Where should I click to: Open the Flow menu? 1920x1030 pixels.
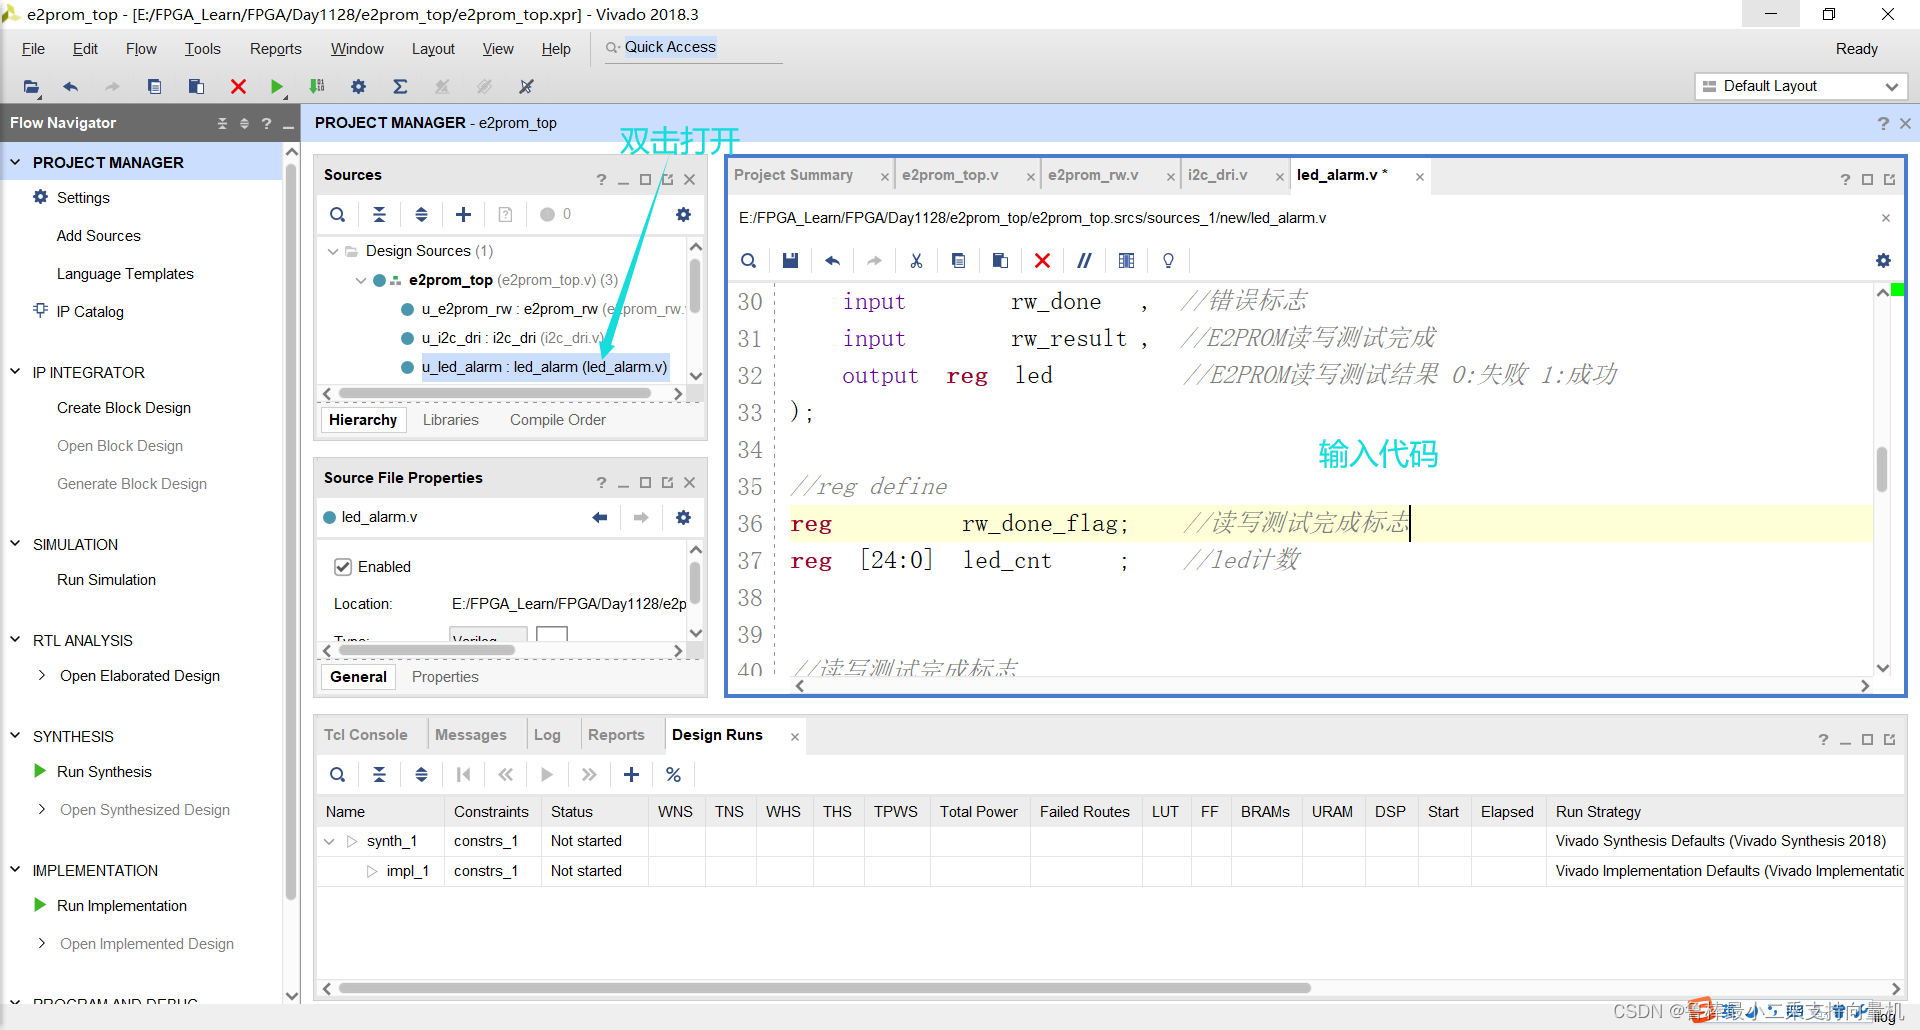[x=141, y=49]
